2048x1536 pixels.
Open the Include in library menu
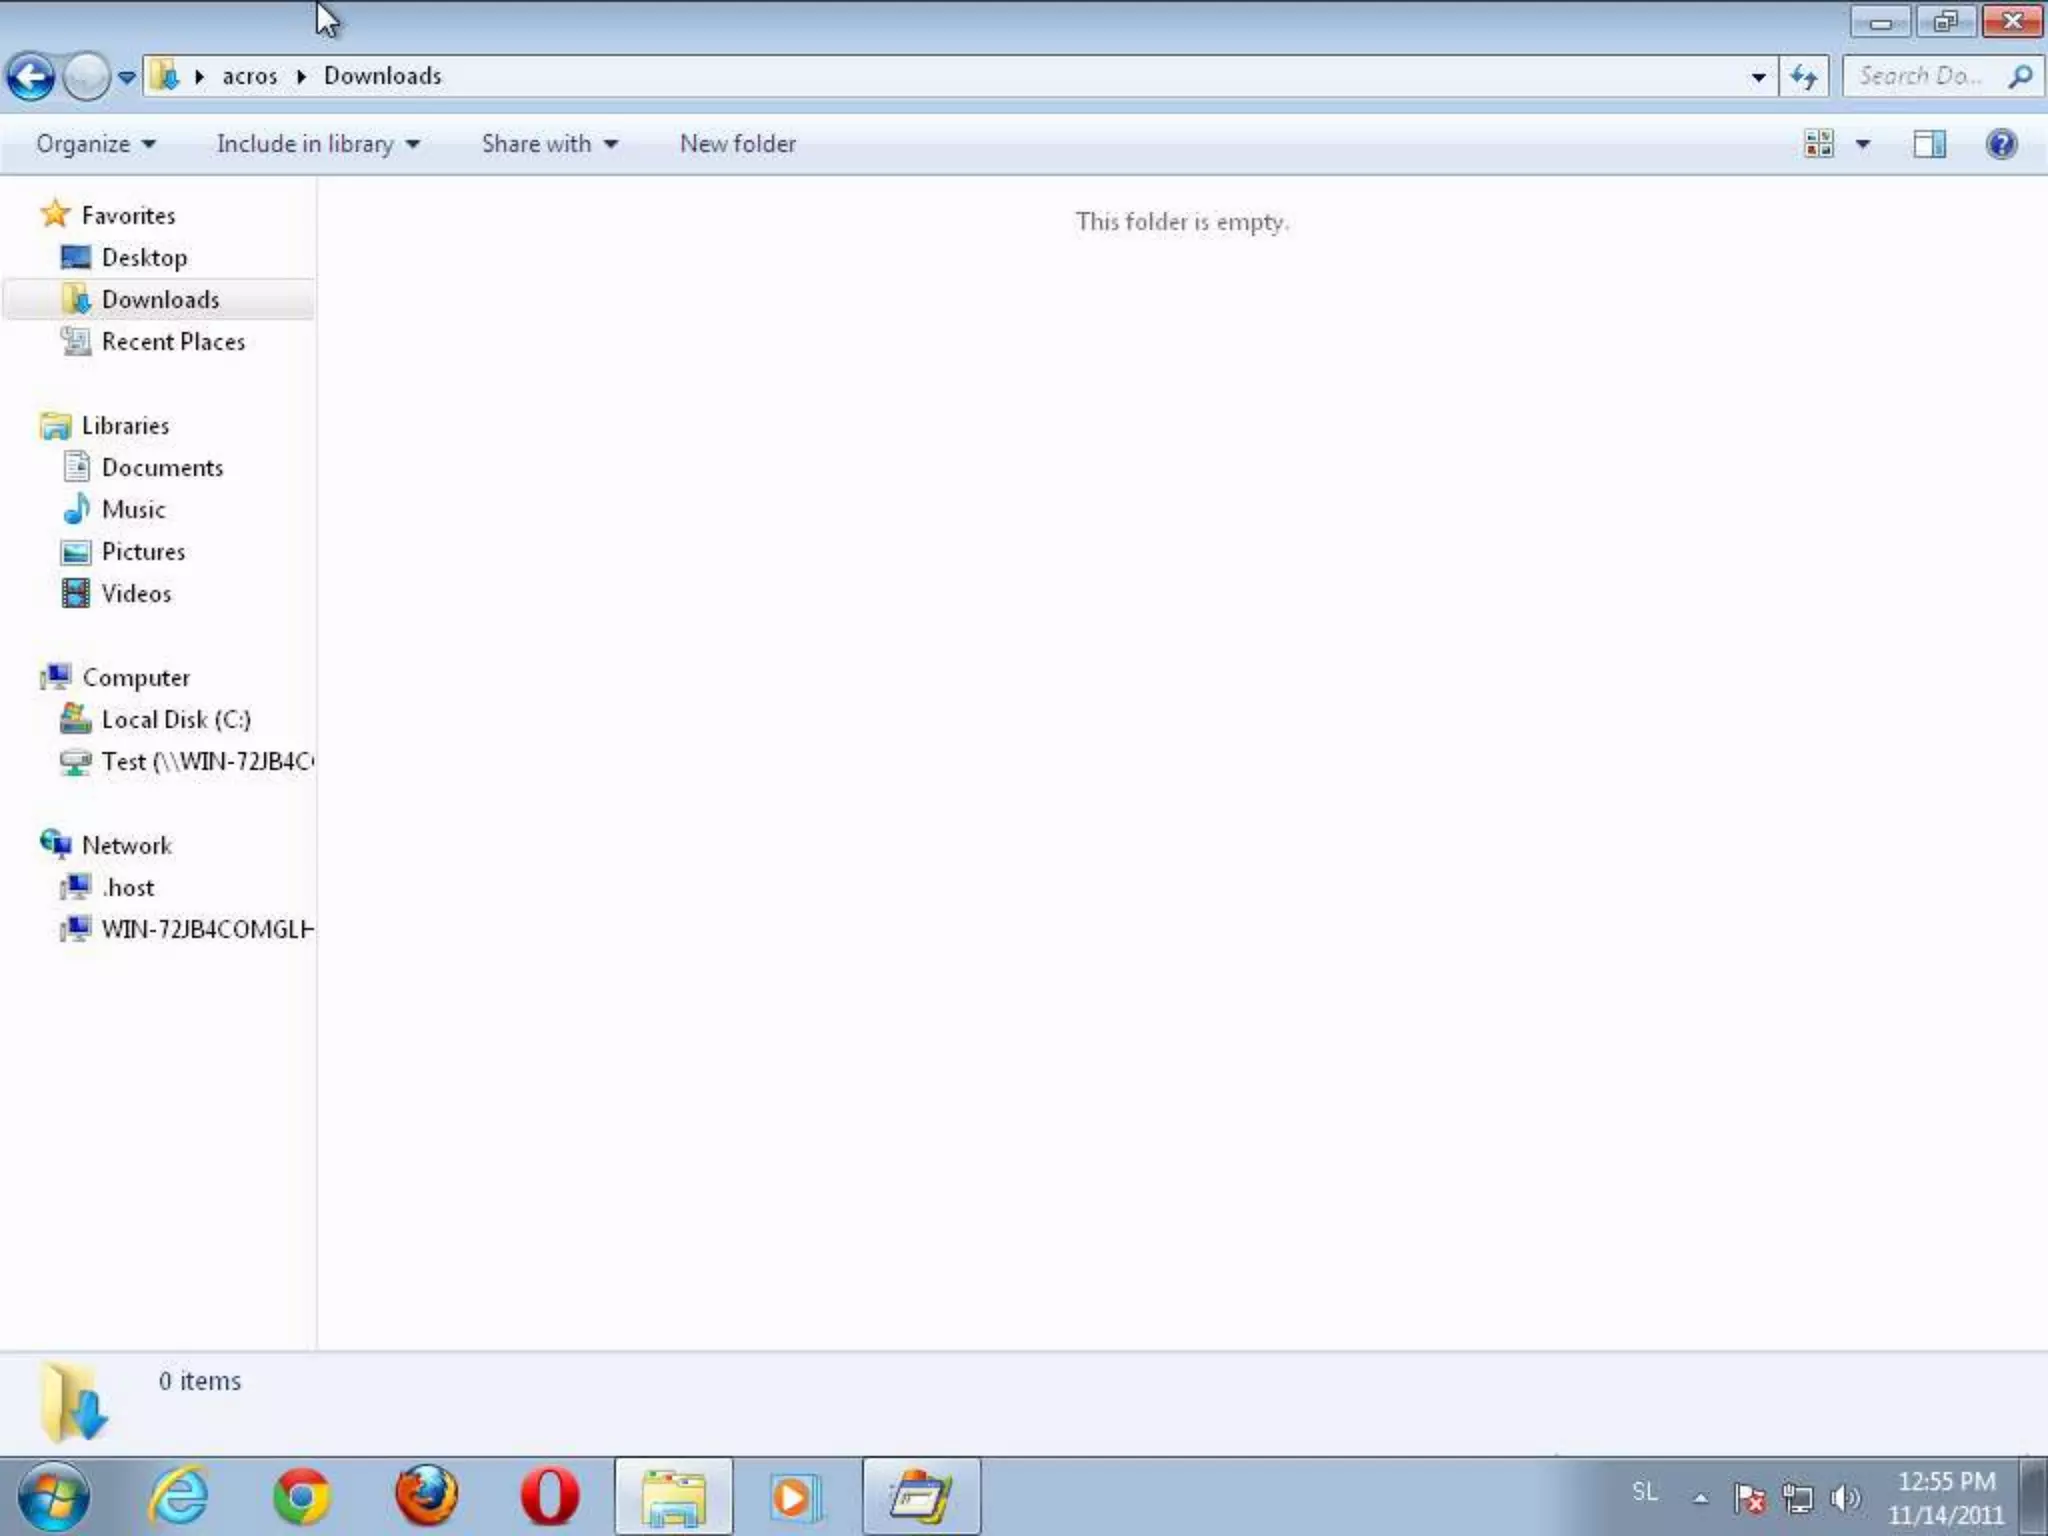click(x=317, y=144)
